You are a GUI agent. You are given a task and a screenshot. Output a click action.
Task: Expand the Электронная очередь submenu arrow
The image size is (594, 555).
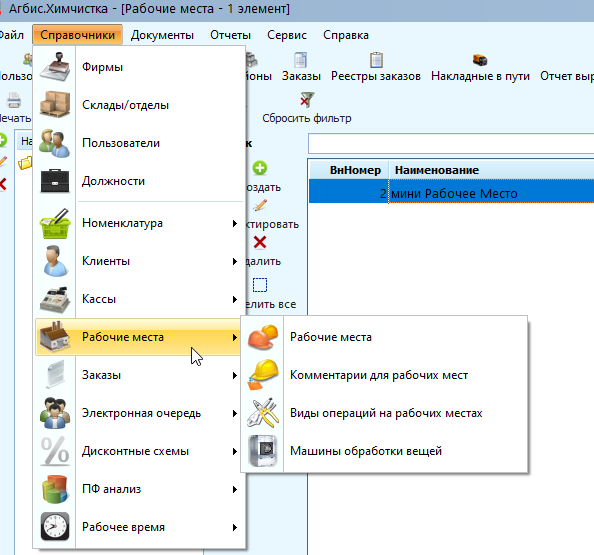pos(235,413)
